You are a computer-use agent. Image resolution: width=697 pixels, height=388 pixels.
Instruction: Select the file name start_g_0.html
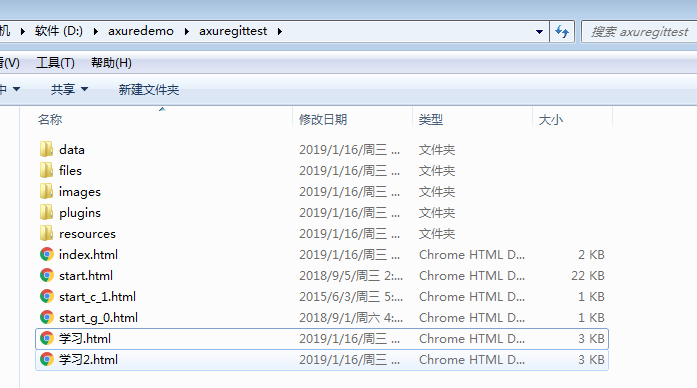pyautogui.click(x=98, y=318)
